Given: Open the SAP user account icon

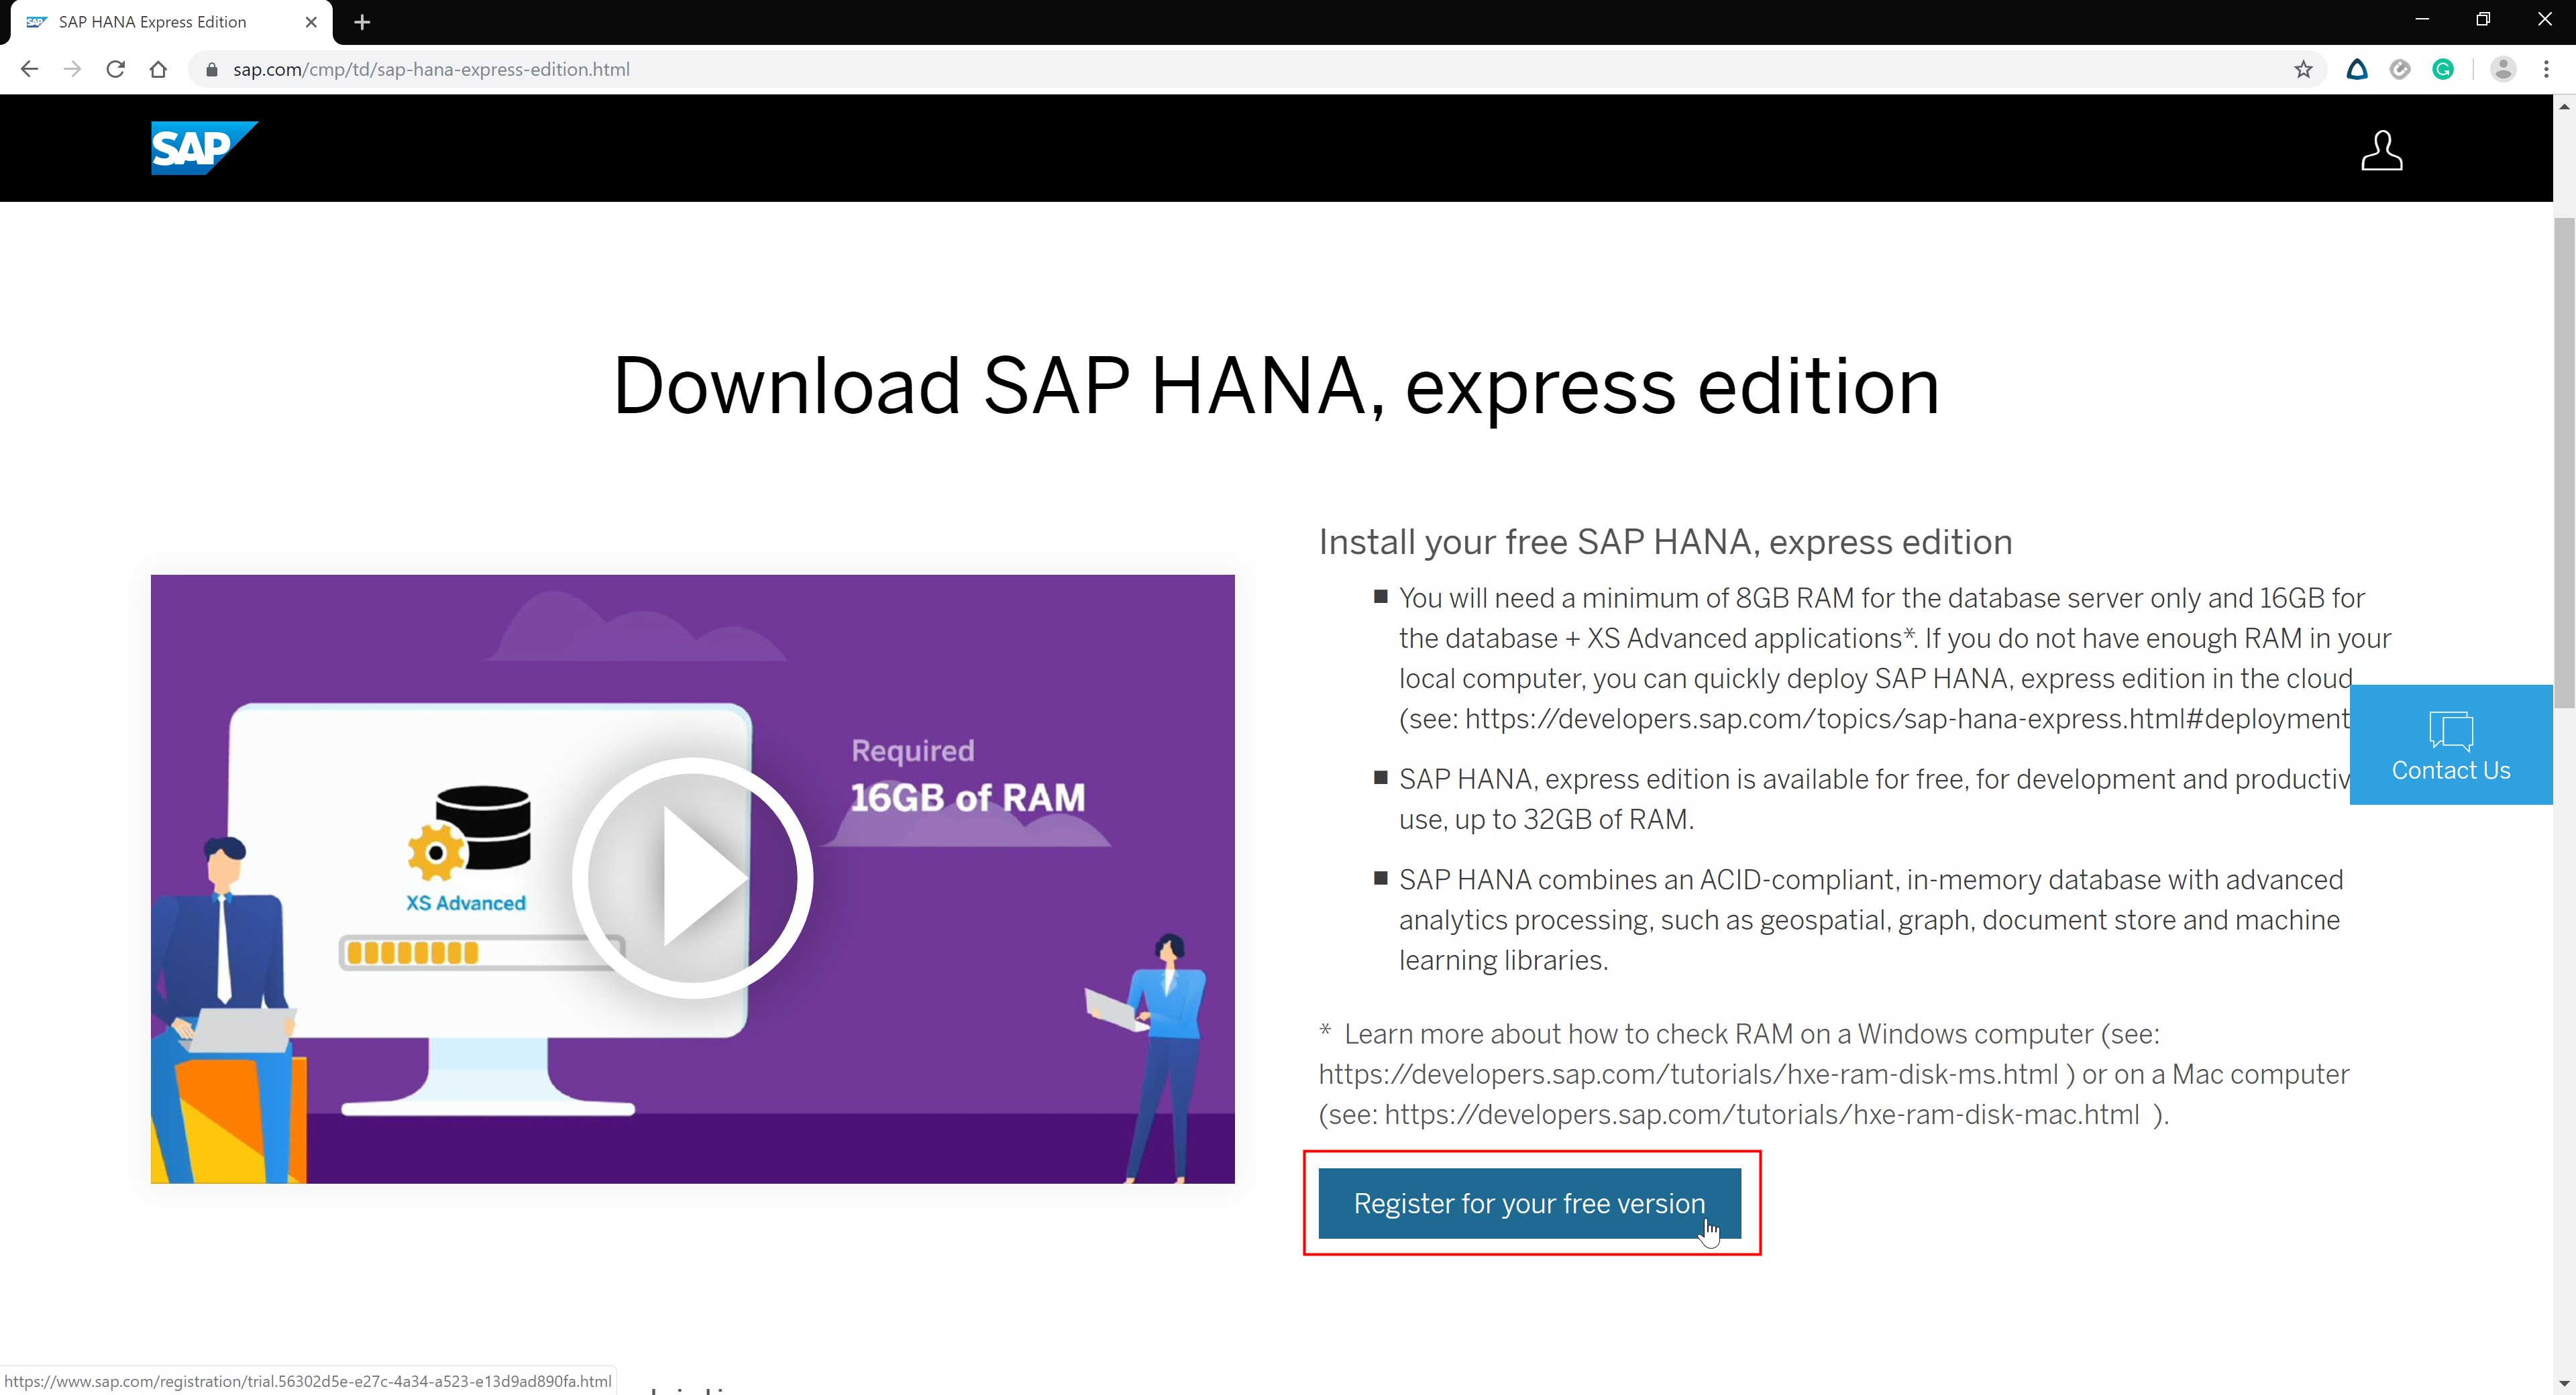Looking at the screenshot, I should tap(2382, 150).
